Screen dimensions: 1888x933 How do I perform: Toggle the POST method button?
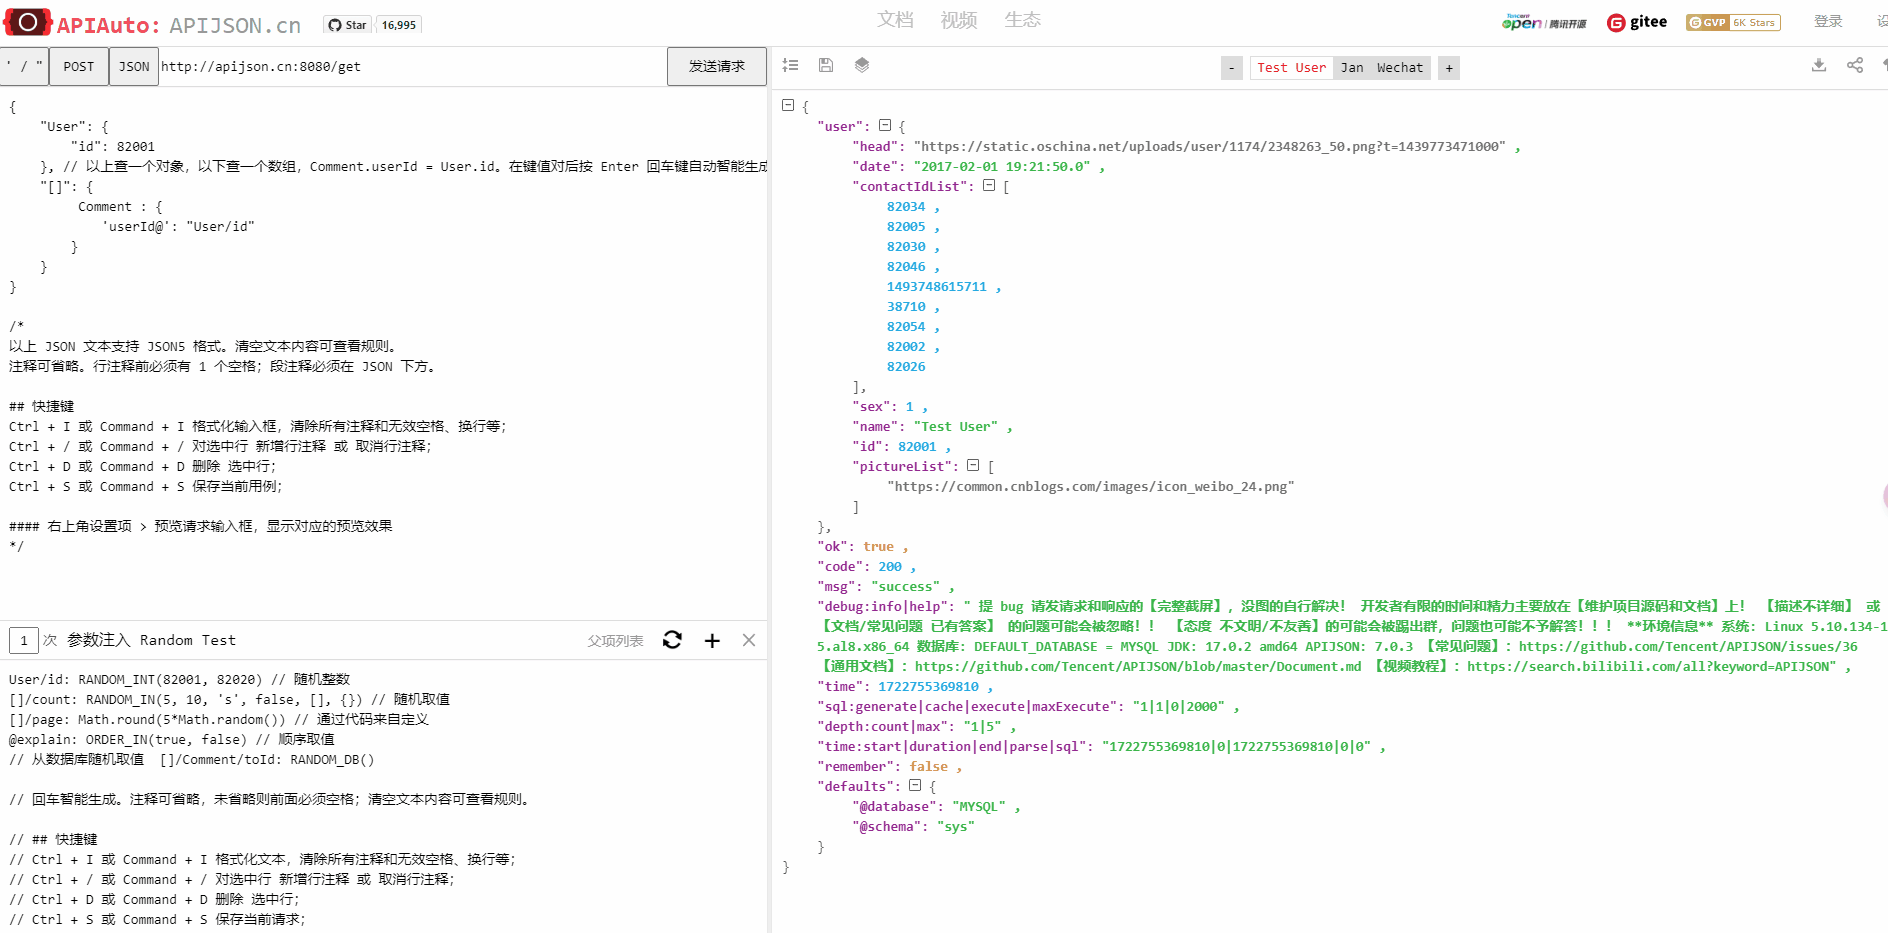(79, 67)
